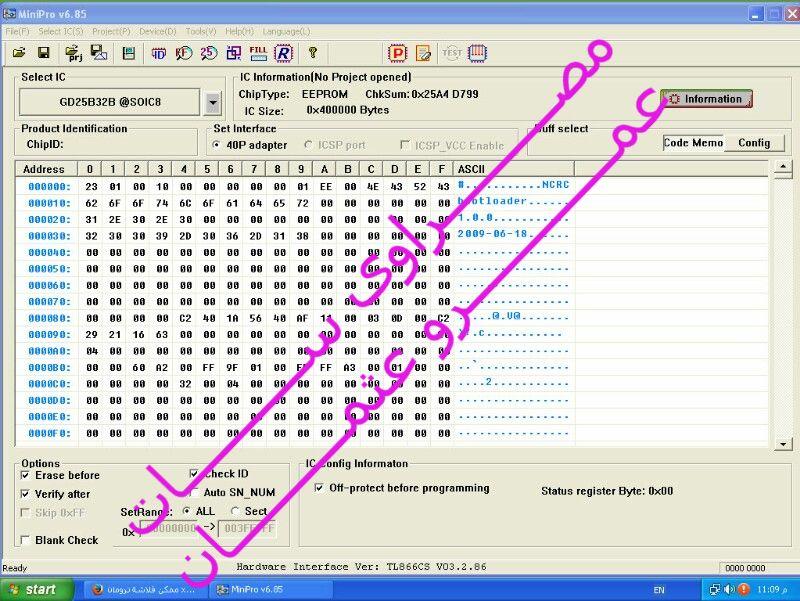This screenshot has width=800, height=601.
Task: Click the save file floppy icon
Action: pos(44,53)
